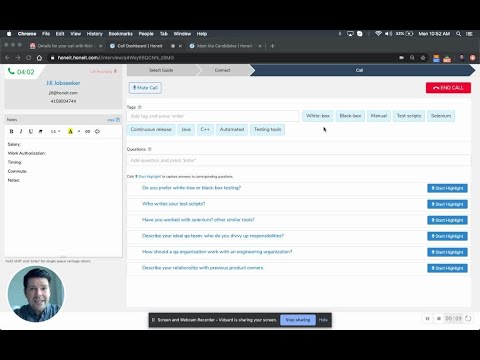Click the Automated tag
The image size is (480, 360).
[x=232, y=129]
